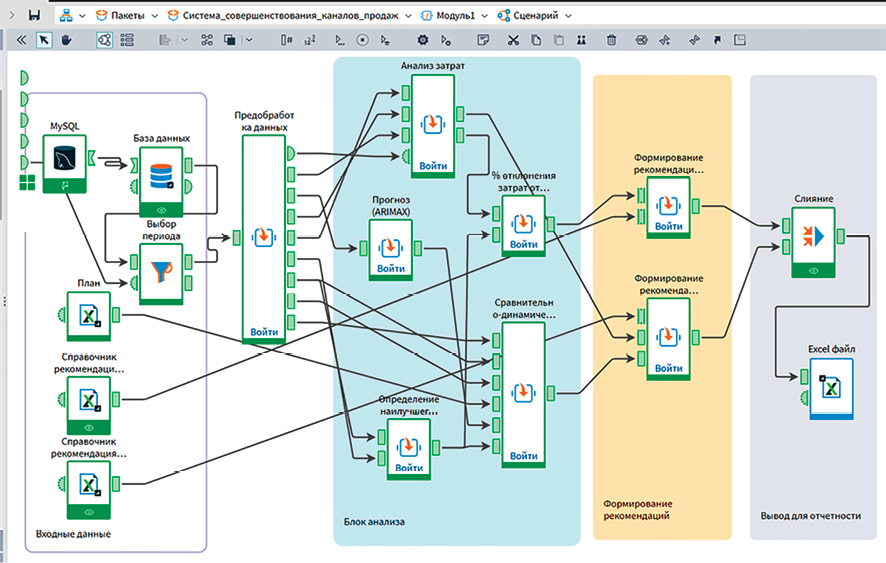Viewport: 886px width, 563px height.
Task: Click Войти on the Прогноз (ARIMAX) node
Action: [x=390, y=269]
